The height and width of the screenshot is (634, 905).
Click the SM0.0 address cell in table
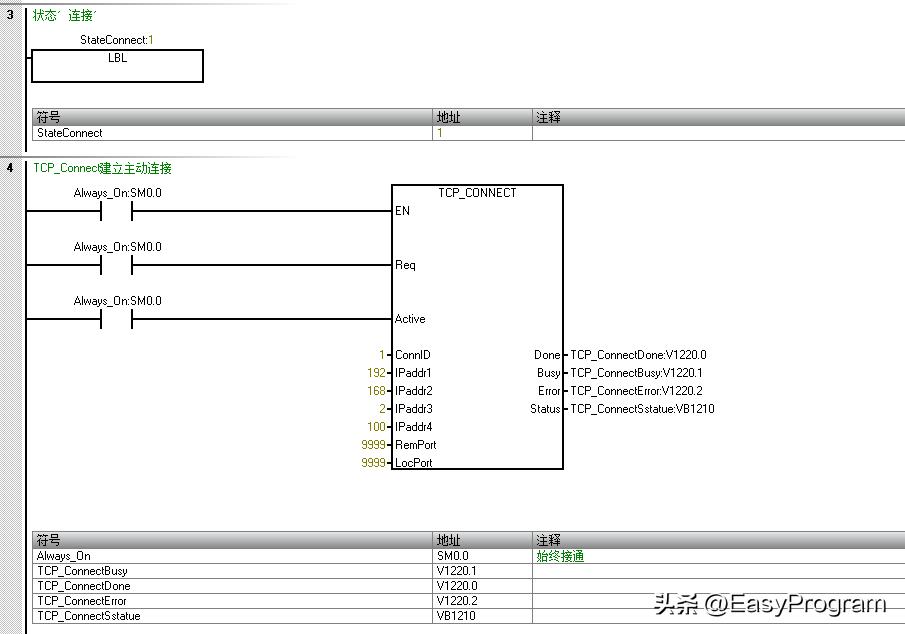click(452, 556)
